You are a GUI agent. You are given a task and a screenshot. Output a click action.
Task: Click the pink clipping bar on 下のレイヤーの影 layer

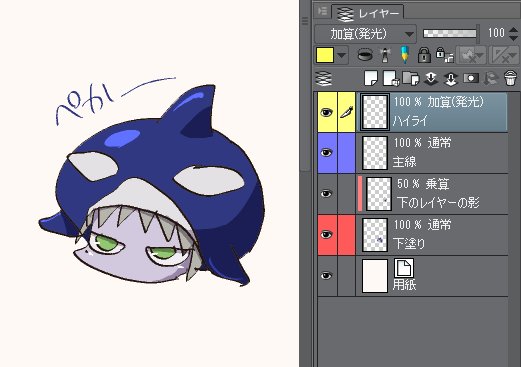pos(360,194)
